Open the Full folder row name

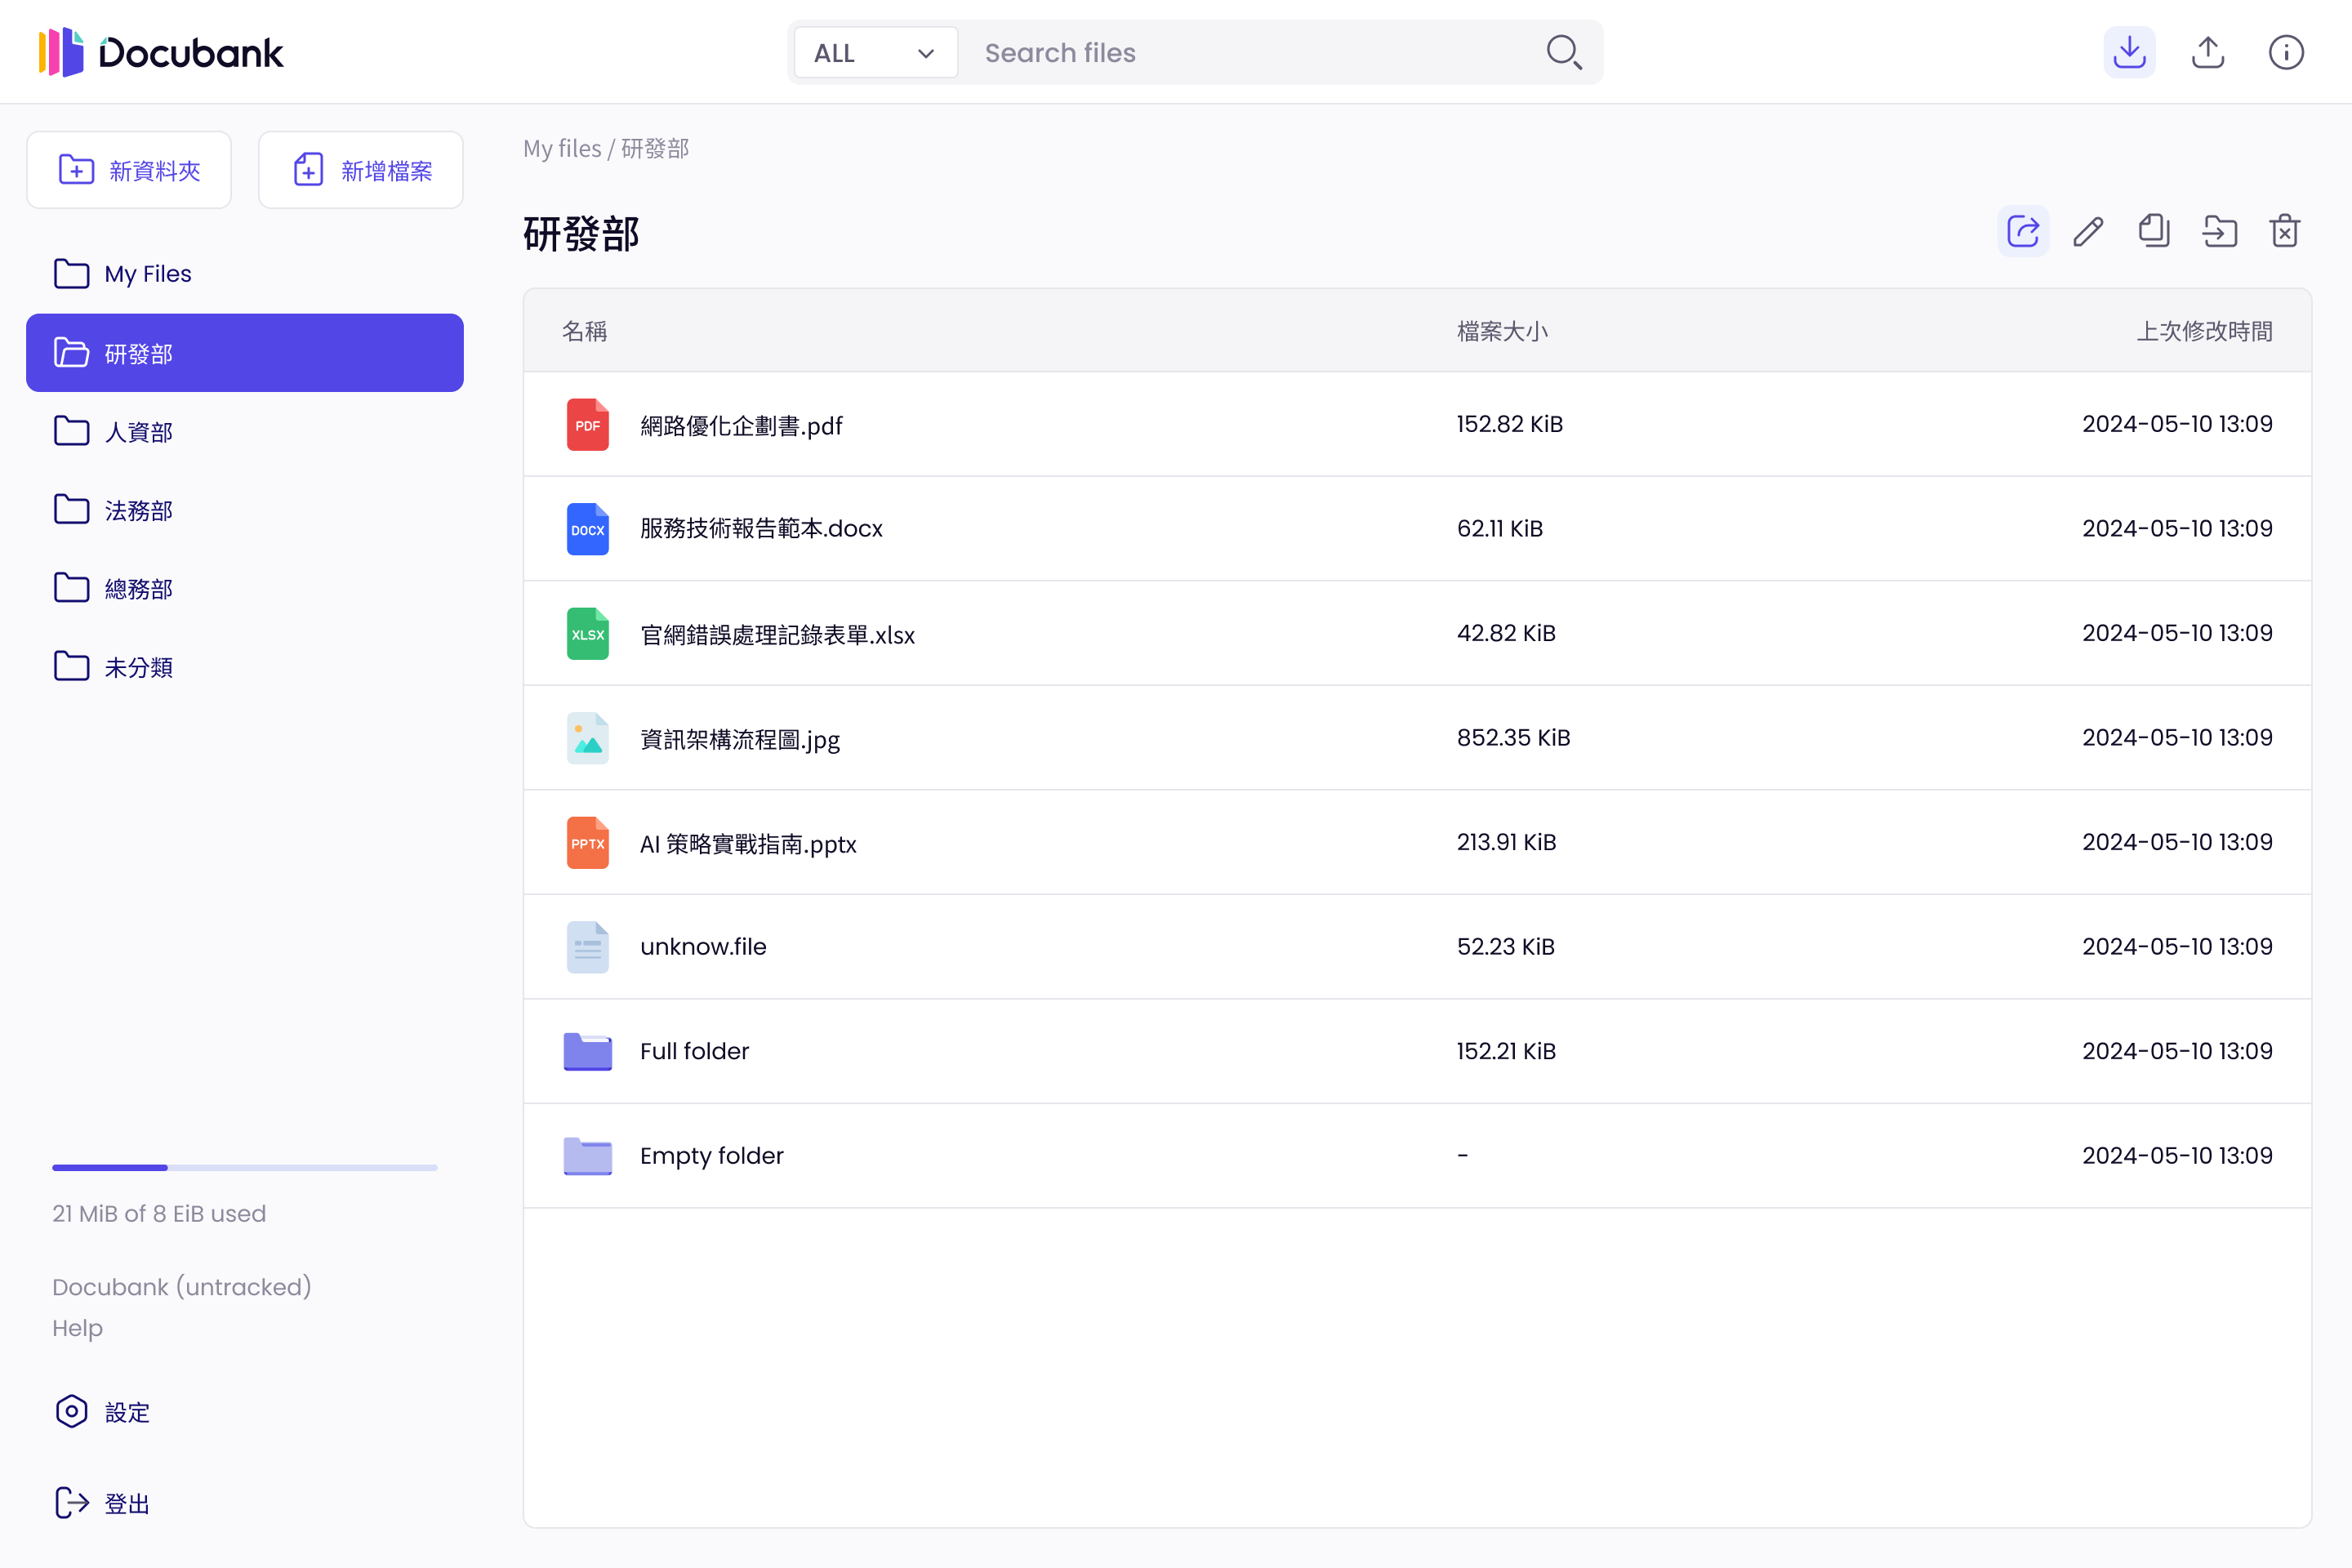694,1052
